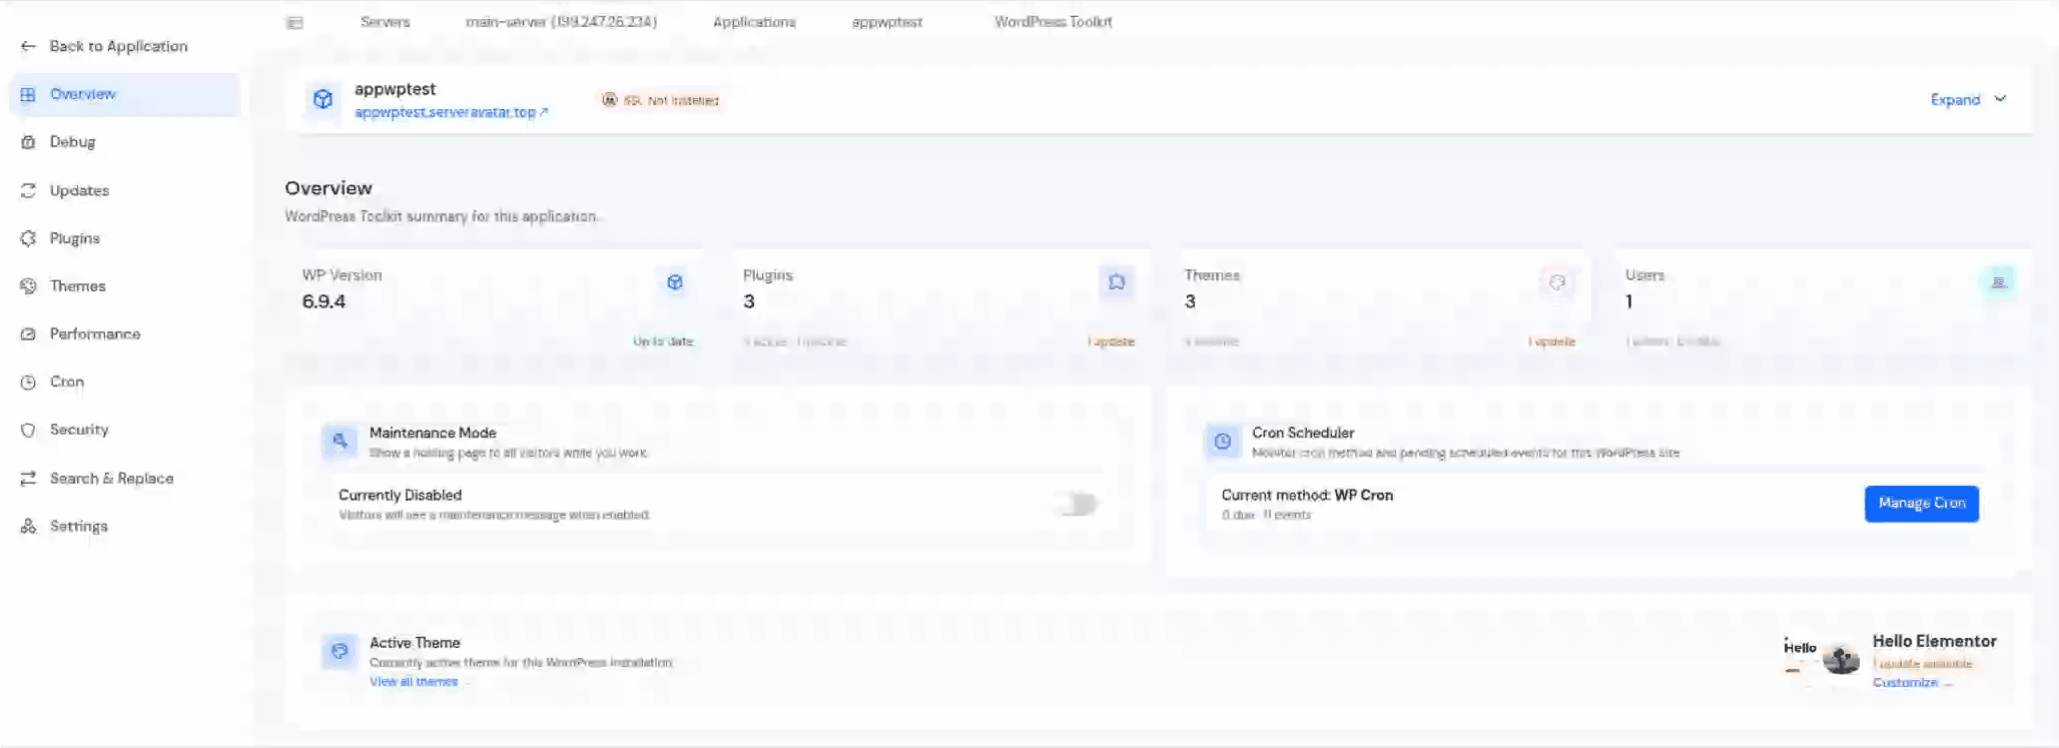Click the Overview page heading
Viewport: 2059px width, 748px height.
tap(328, 188)
